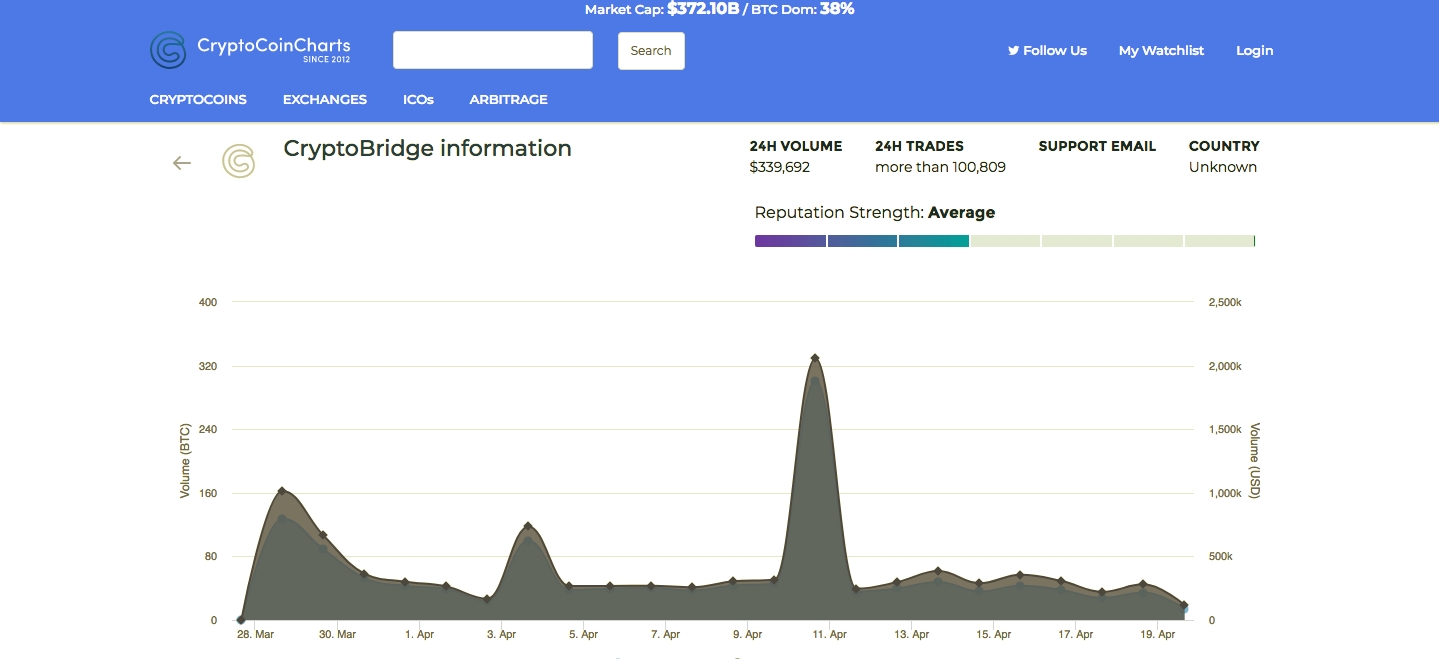Select the purple reputation strength segment
This screenshot has width=1439, height=659.
pyautogui.click(x=790, y=241)
